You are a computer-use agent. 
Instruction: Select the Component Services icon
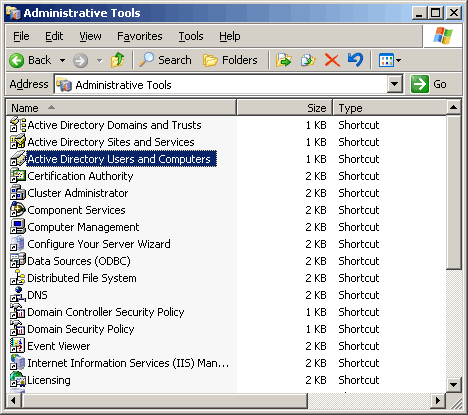click(18, 210)
